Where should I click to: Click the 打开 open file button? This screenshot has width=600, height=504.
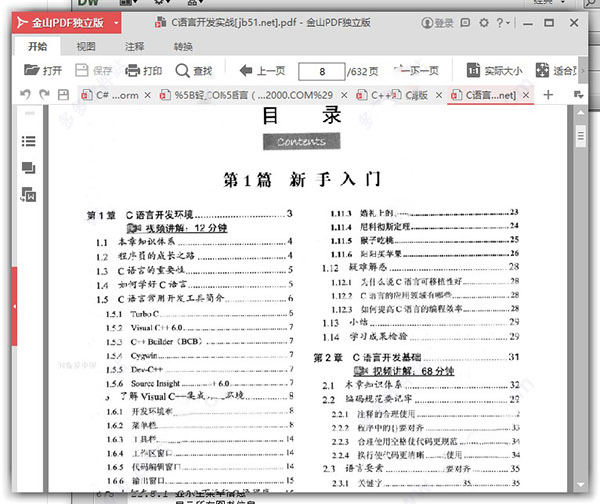(x=43, y=71)
